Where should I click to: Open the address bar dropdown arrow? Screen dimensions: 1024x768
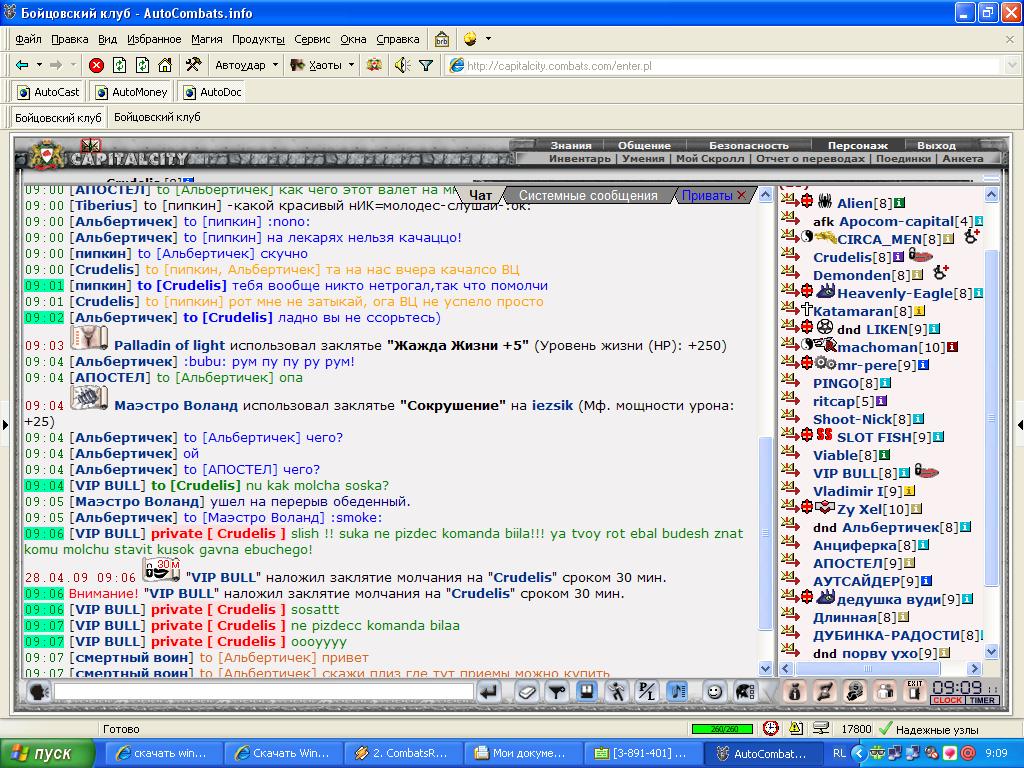click(1012, 65)
